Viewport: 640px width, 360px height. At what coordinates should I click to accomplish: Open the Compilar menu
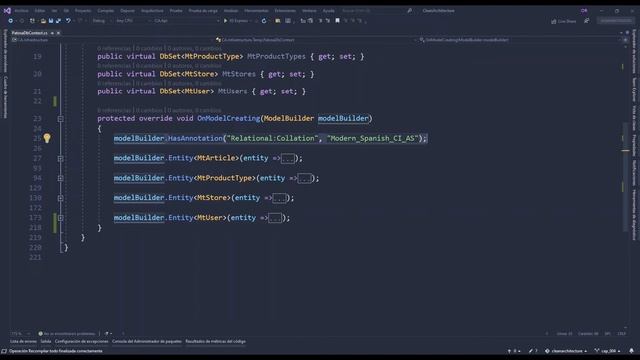[x=106, y=11]
